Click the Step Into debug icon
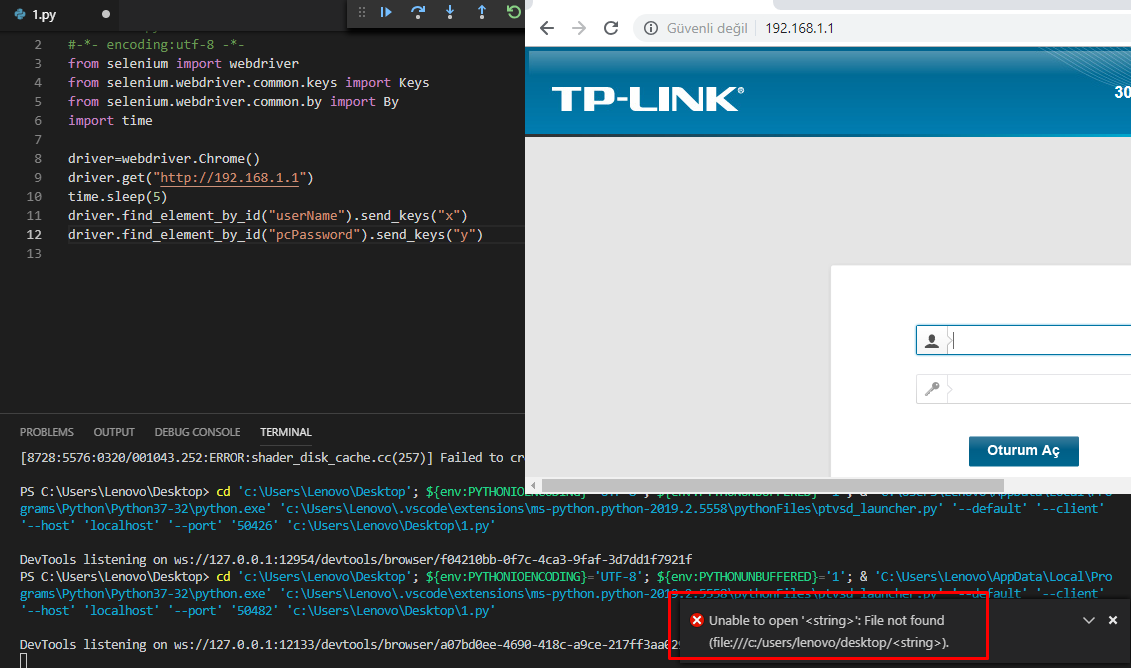The width and height of the screenshot is (1131, 668). pos(450,12)
